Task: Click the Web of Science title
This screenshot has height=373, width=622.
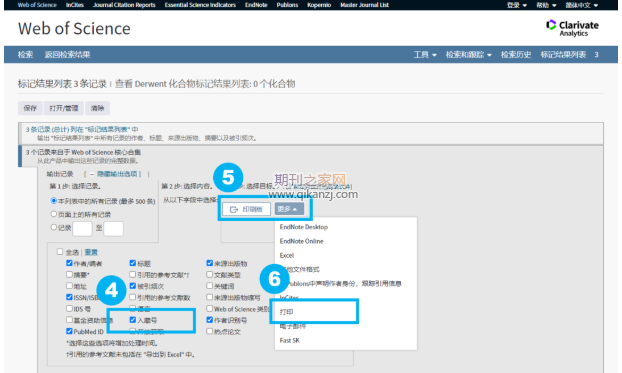Action: coord(74,29)
